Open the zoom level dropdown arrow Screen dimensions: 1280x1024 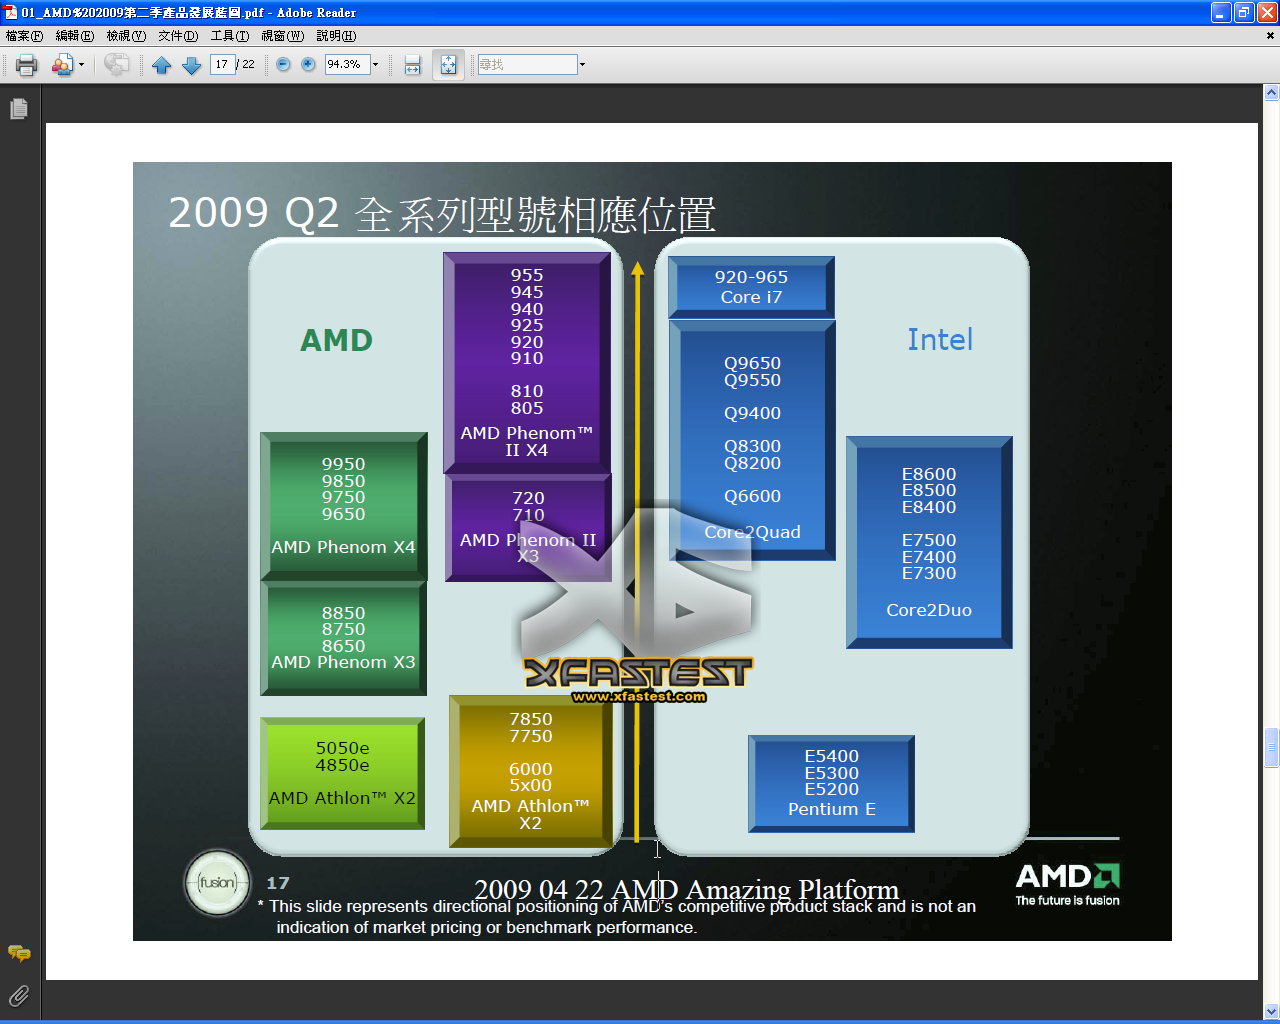point(376,65)
